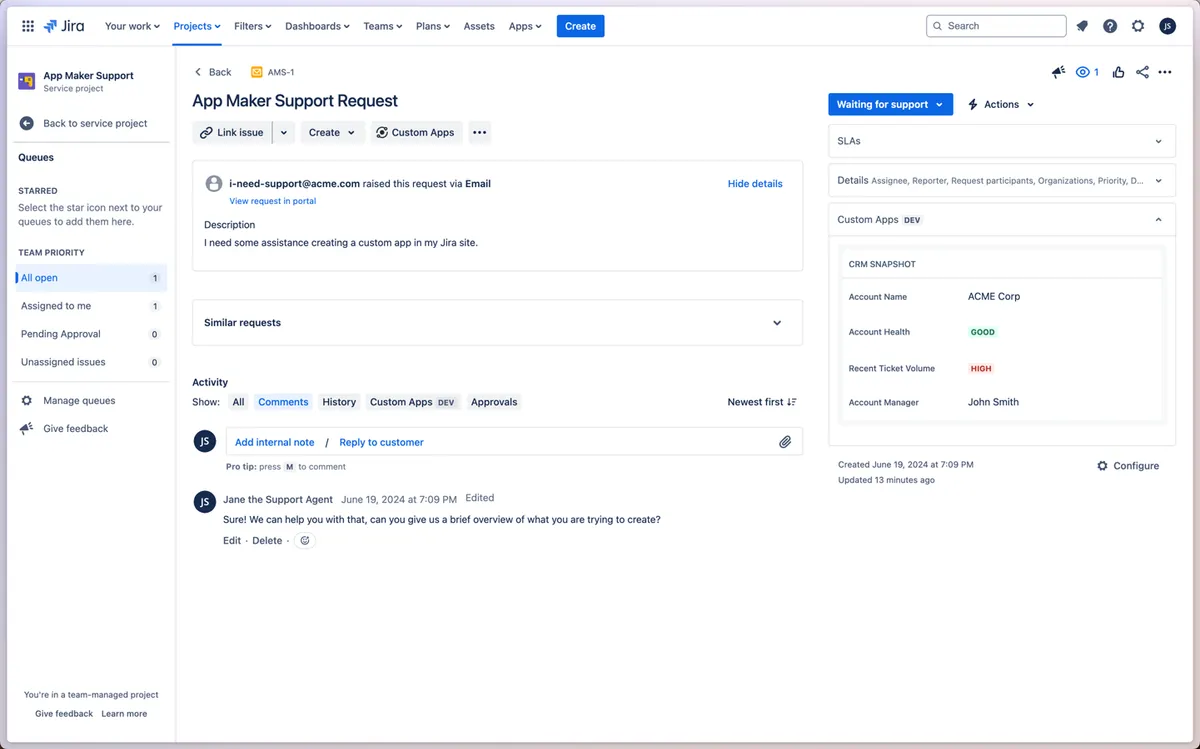Viewport: 1200px width, 749px height.
Task: Click the blue Create button
Action: (x=580, y=26)
